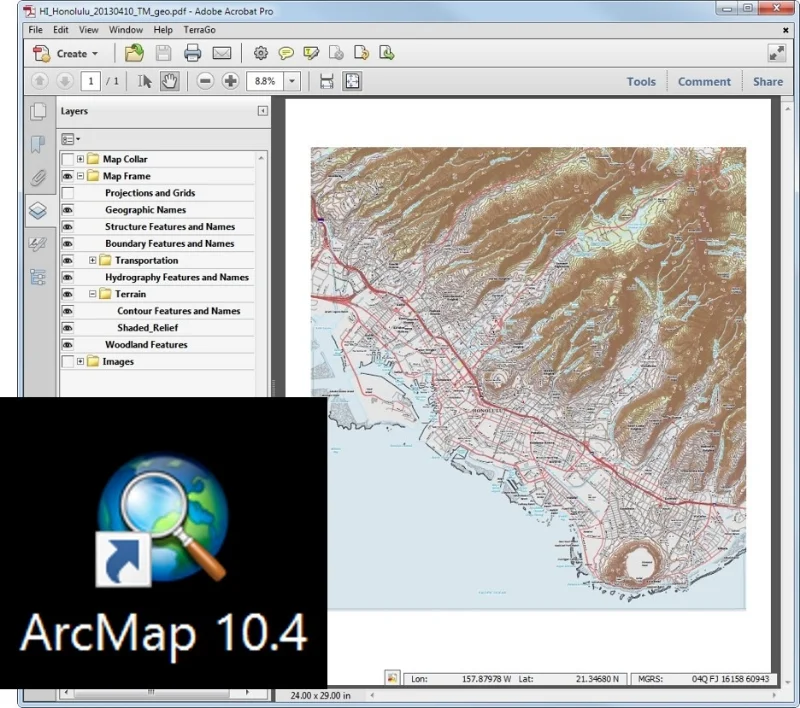
Task: Click the Email envelope icon
Action: 221,53
